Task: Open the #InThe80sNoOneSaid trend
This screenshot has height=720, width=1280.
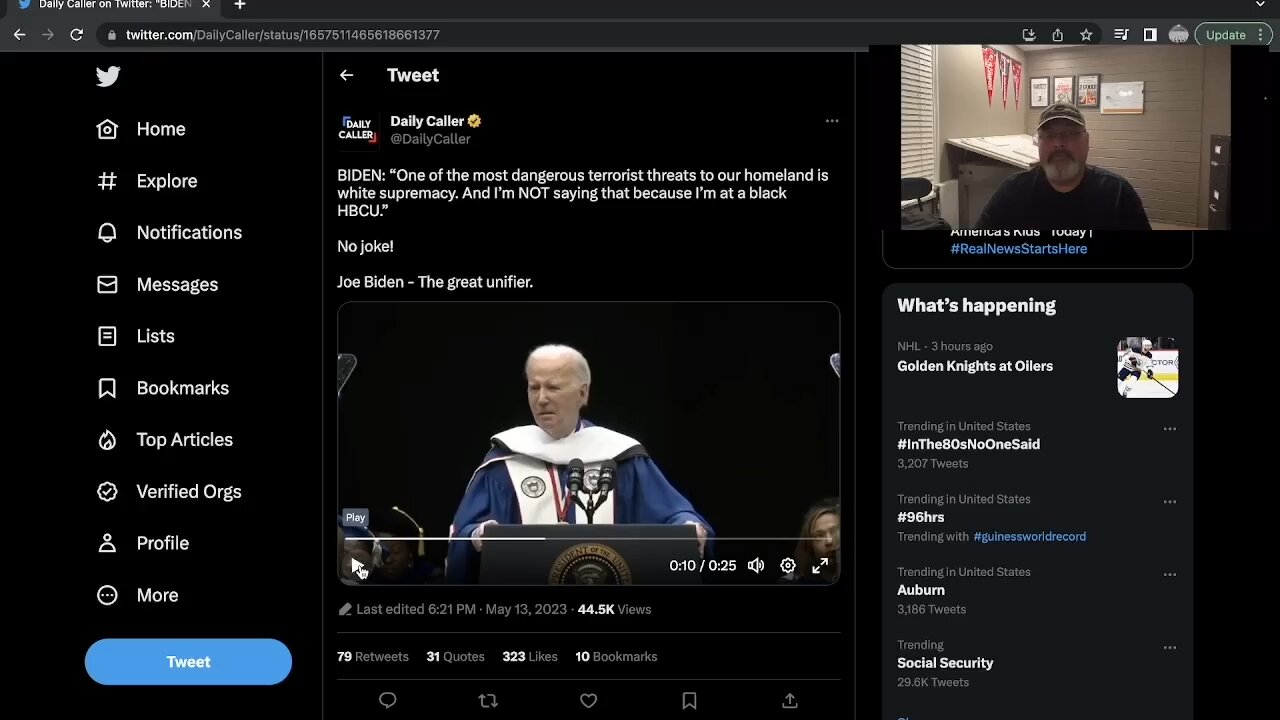Action: click(x=968, y=444)
